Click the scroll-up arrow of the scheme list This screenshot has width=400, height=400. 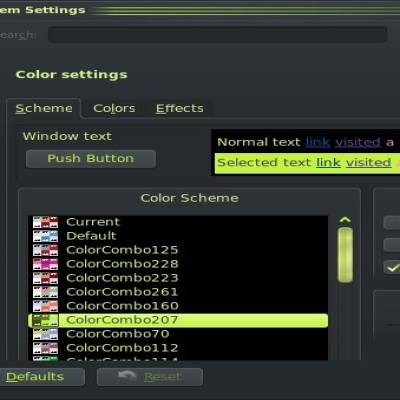click(345, 220)
